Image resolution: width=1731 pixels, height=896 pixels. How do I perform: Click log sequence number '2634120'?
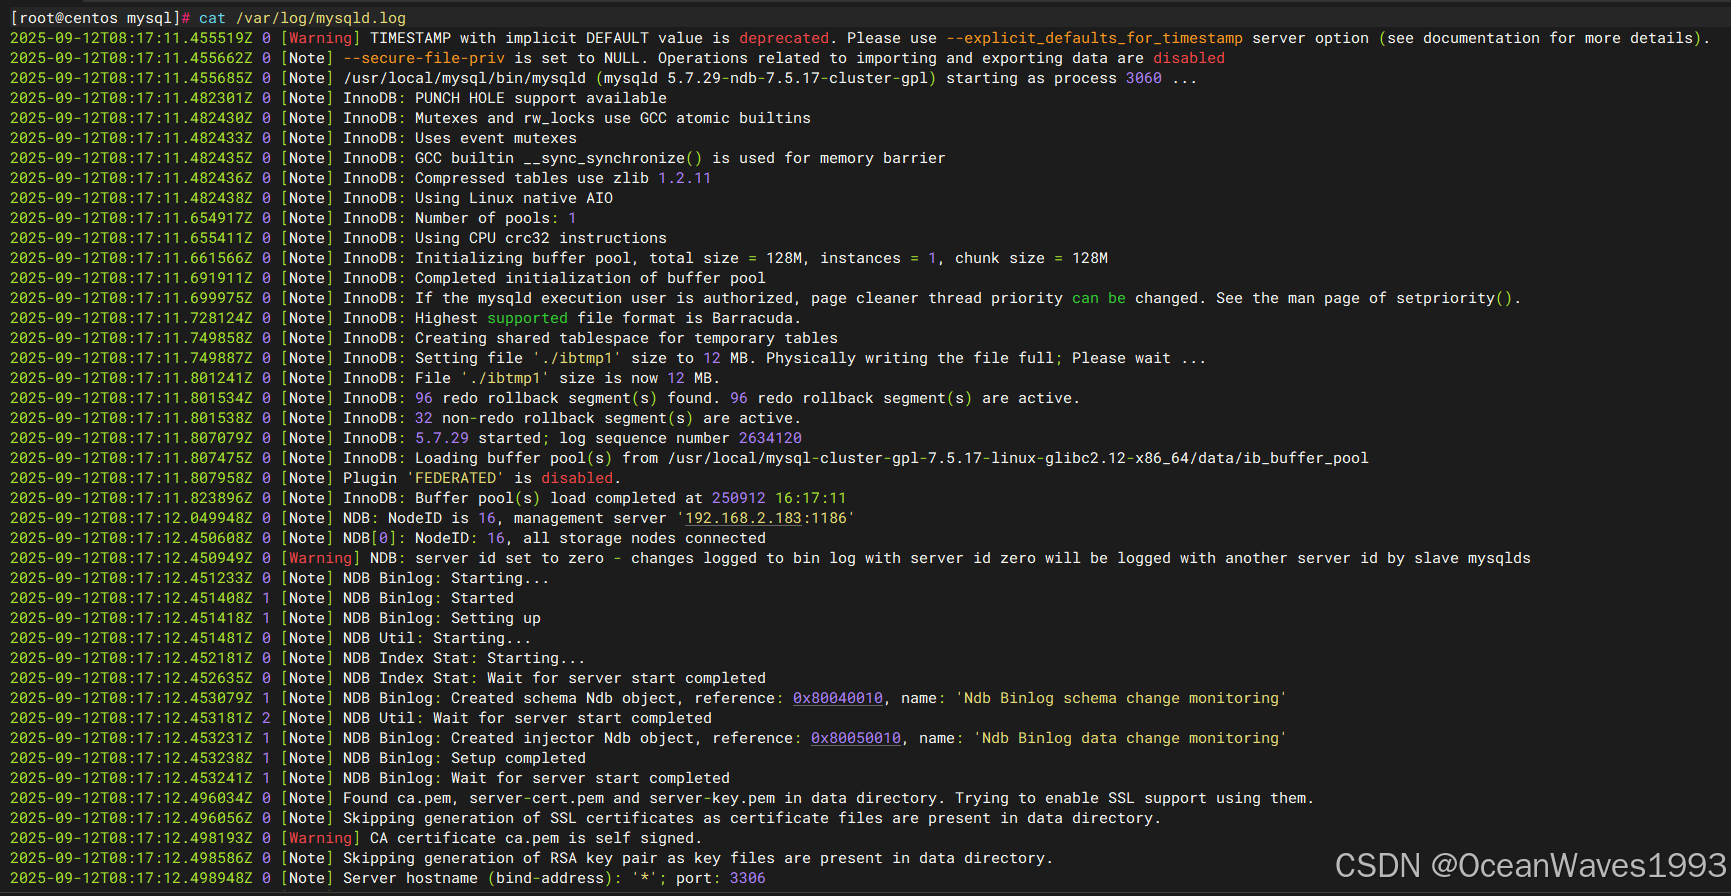pyautogui.click(x=770, y=438)
